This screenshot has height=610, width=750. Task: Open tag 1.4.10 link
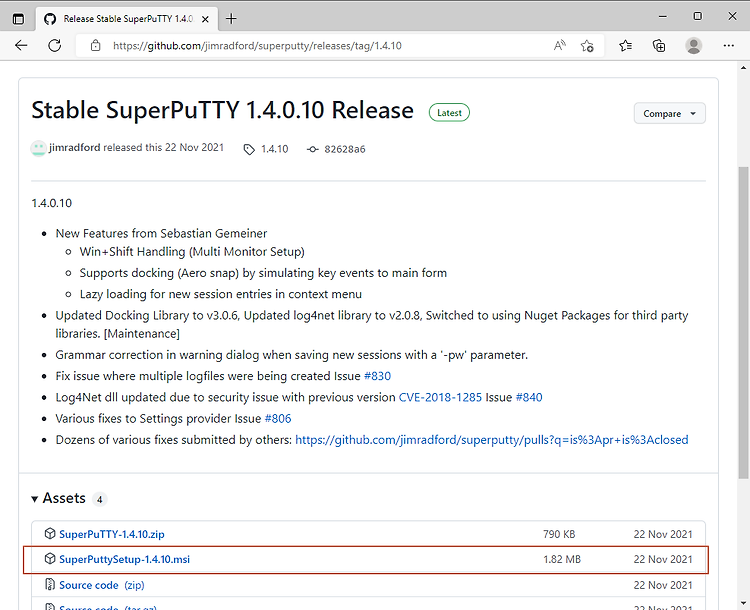(266, 149)
